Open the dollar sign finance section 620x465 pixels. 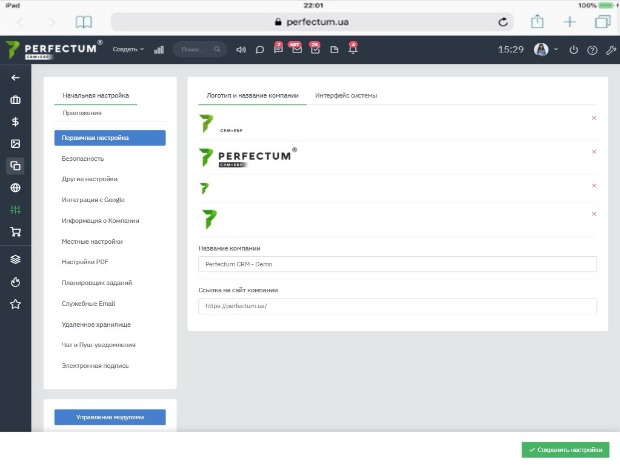tap(15, 122)
